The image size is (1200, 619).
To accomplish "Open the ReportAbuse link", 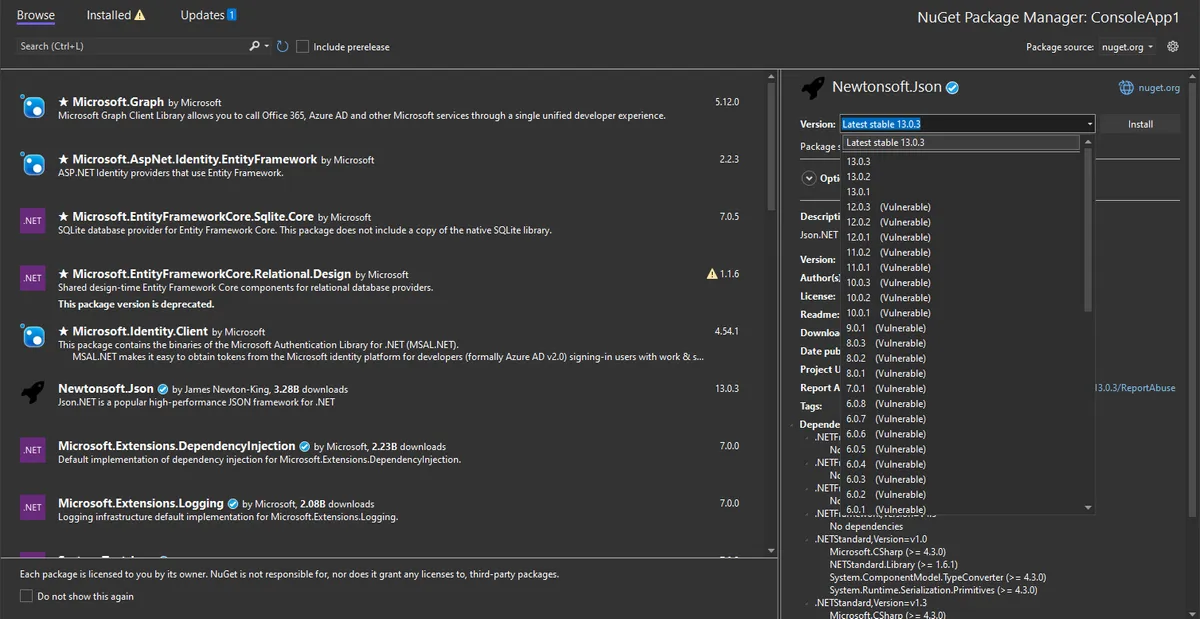I will coord(1135,388).
